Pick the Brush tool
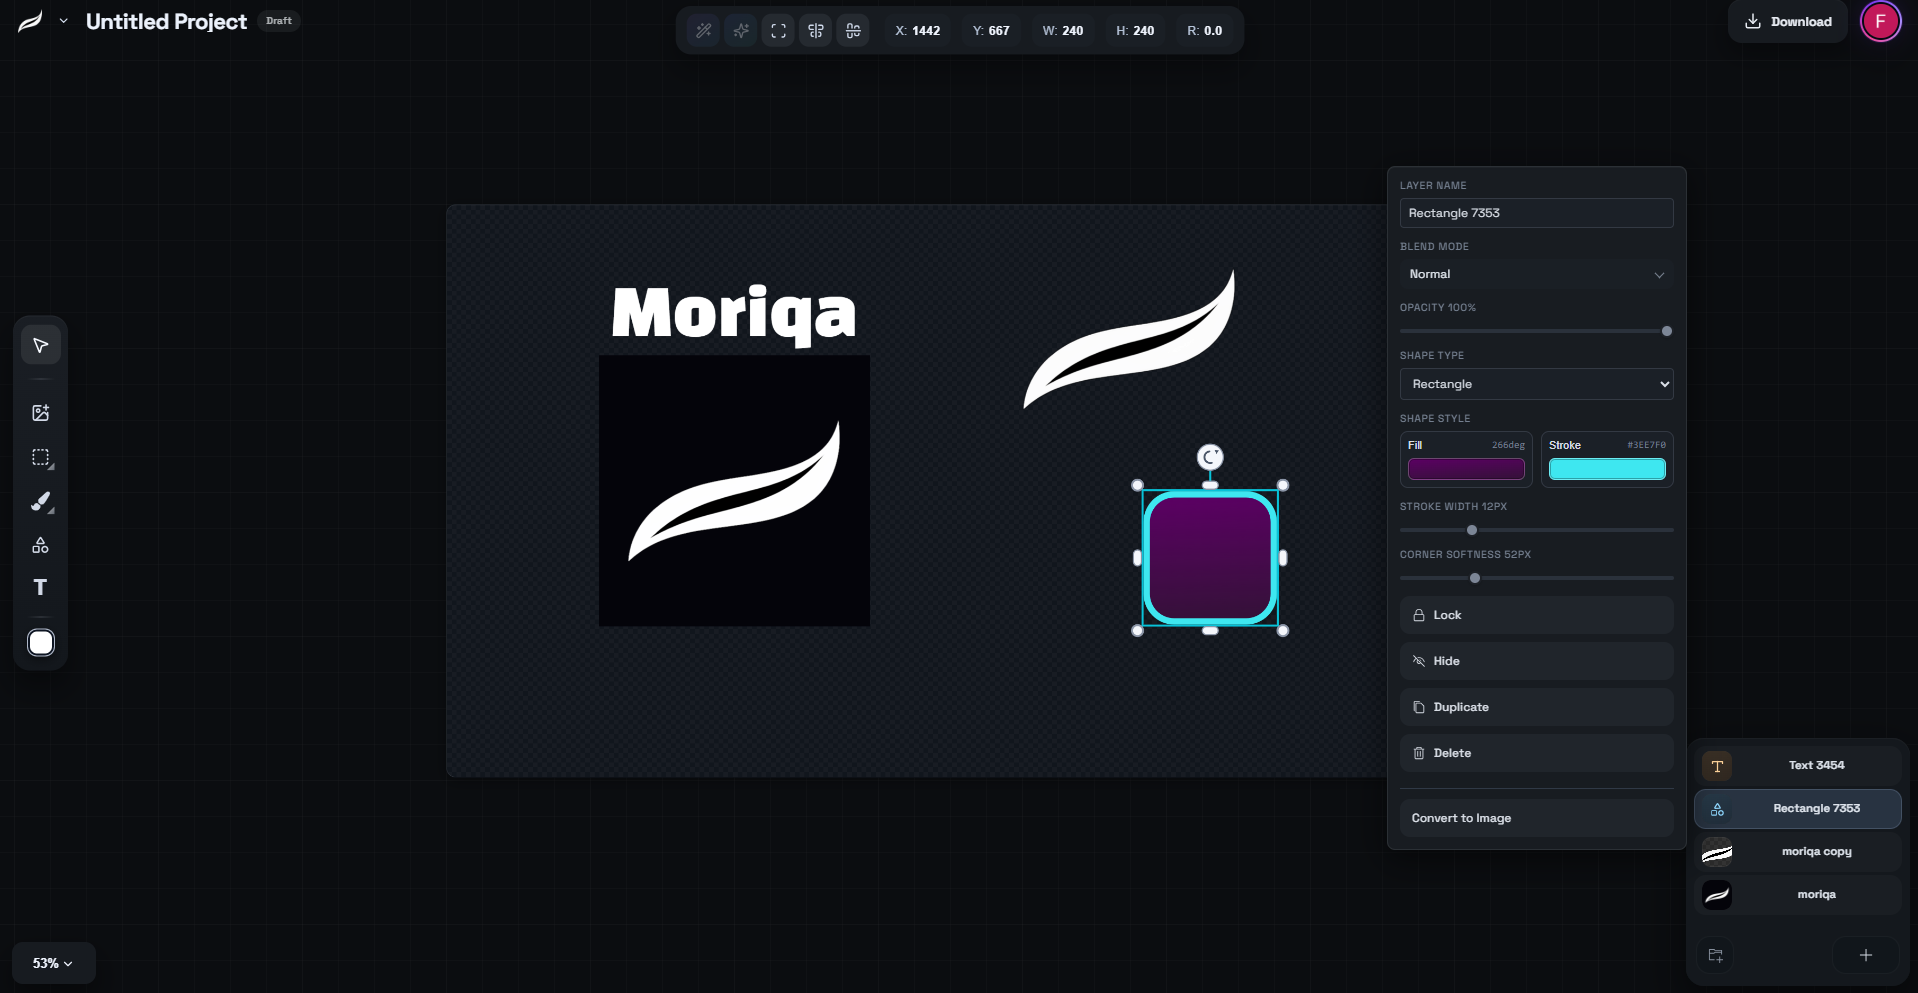 (40, 502)
